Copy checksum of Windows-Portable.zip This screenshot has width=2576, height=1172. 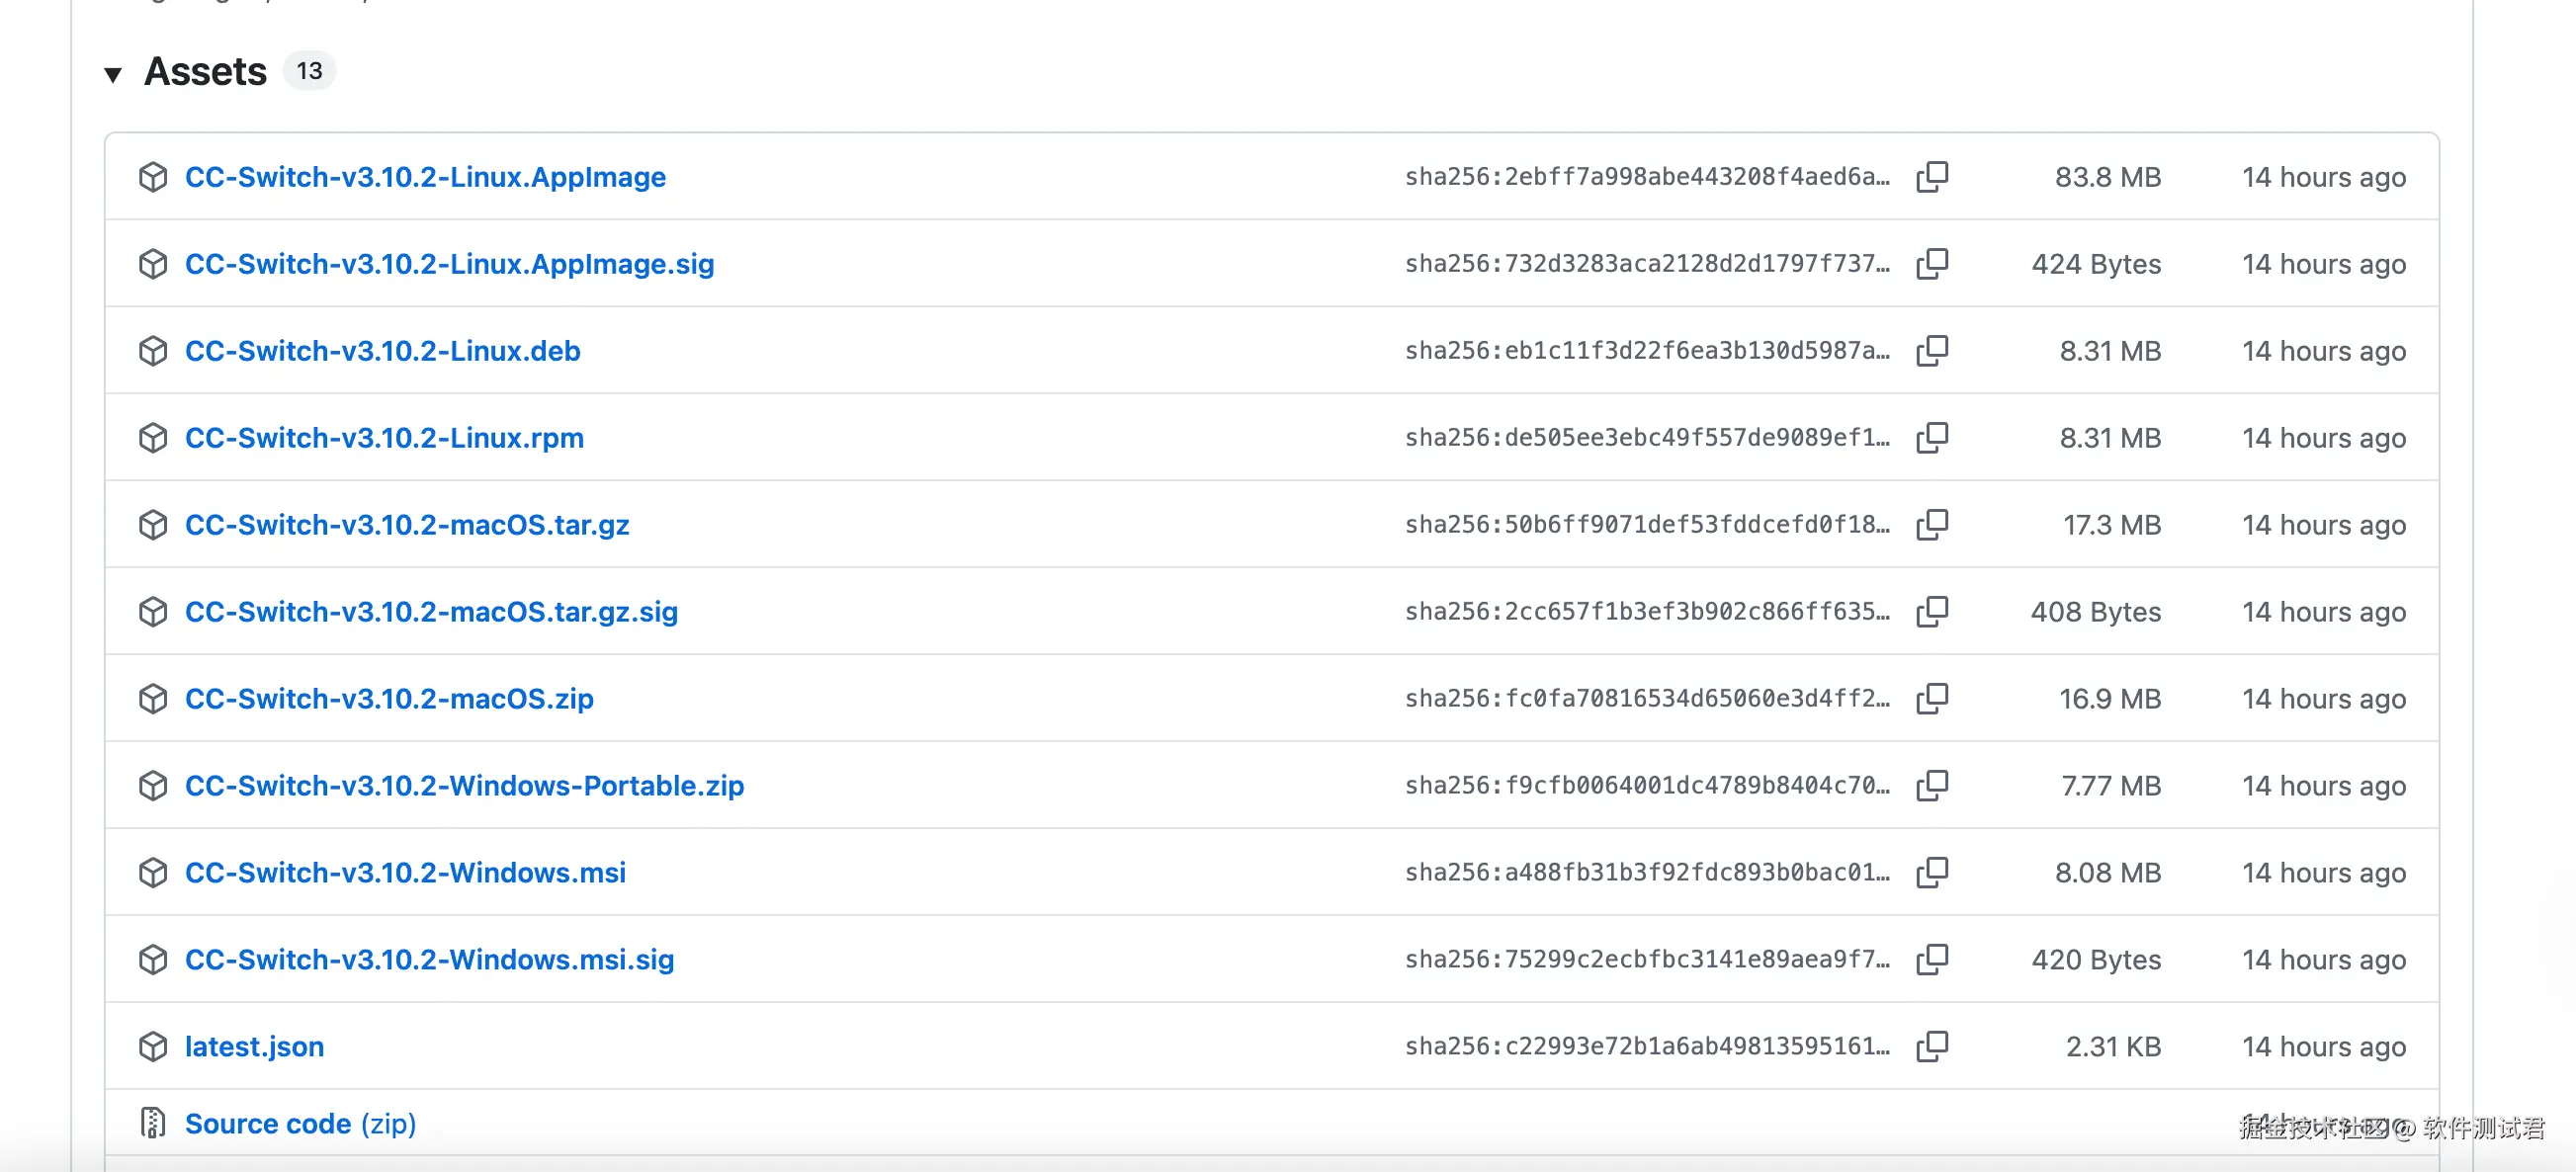1931,786
